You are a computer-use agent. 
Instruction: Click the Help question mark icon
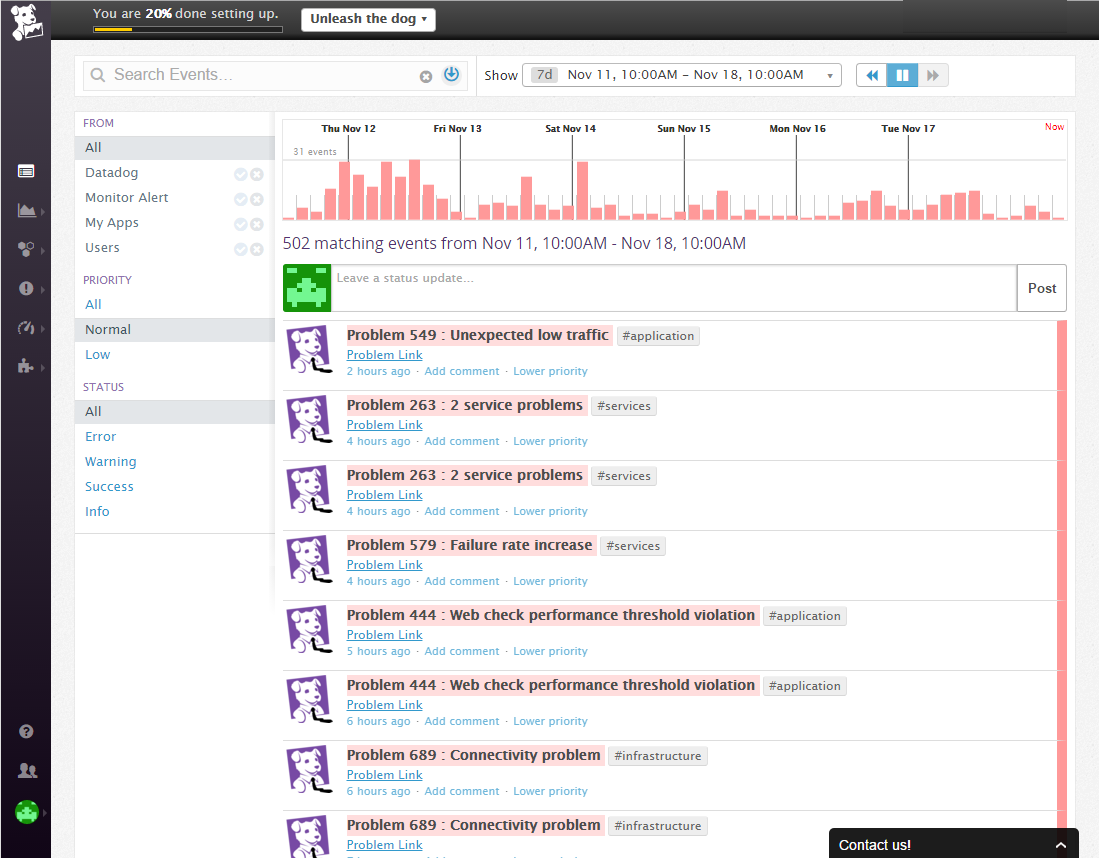pos(26,732)
